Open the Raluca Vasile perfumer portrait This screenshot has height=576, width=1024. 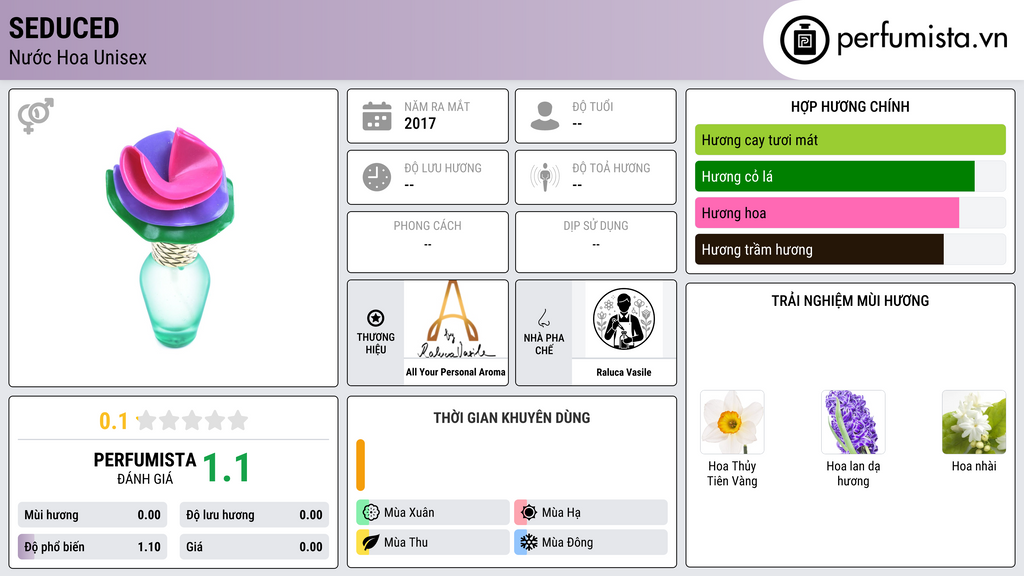click(x=624, y=319)
